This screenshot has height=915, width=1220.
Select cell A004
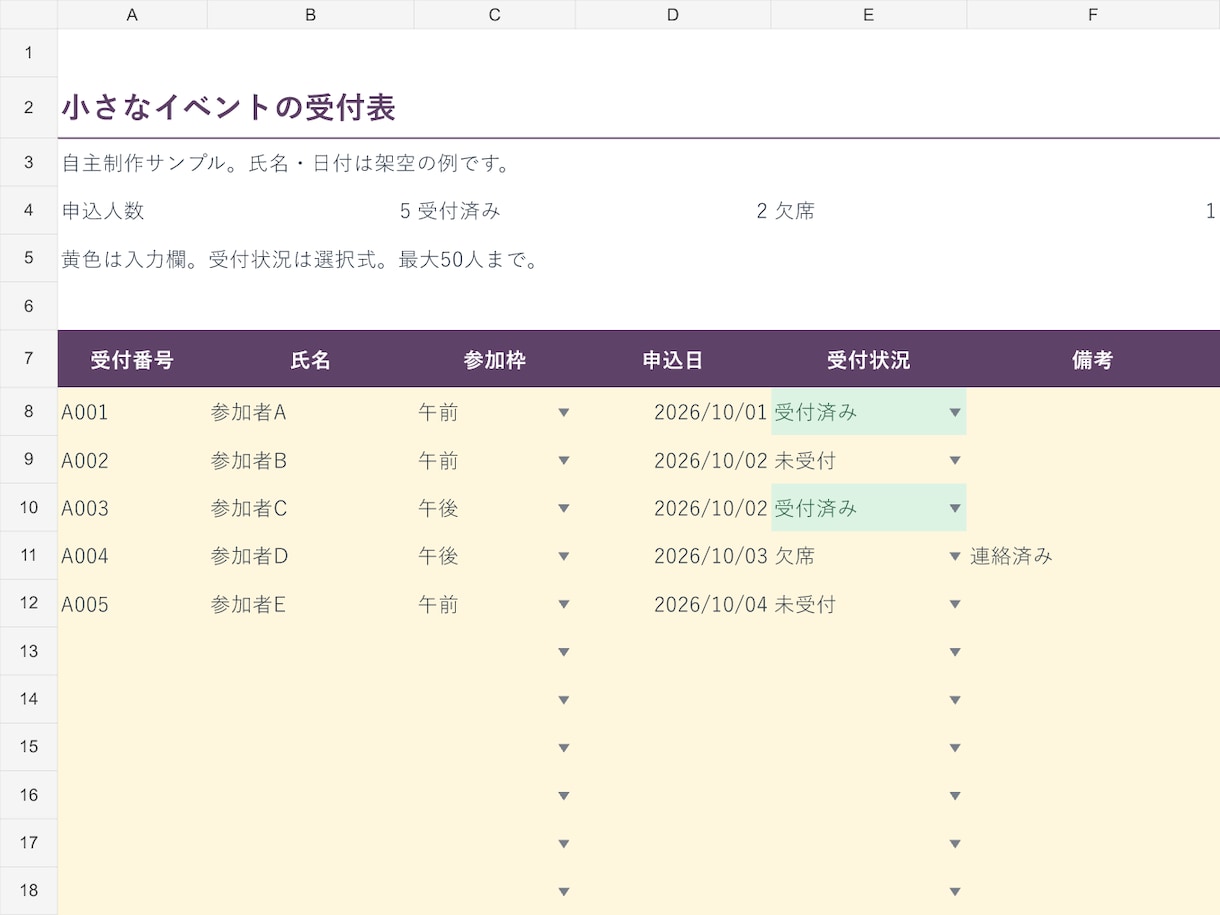tap(133, 556)
